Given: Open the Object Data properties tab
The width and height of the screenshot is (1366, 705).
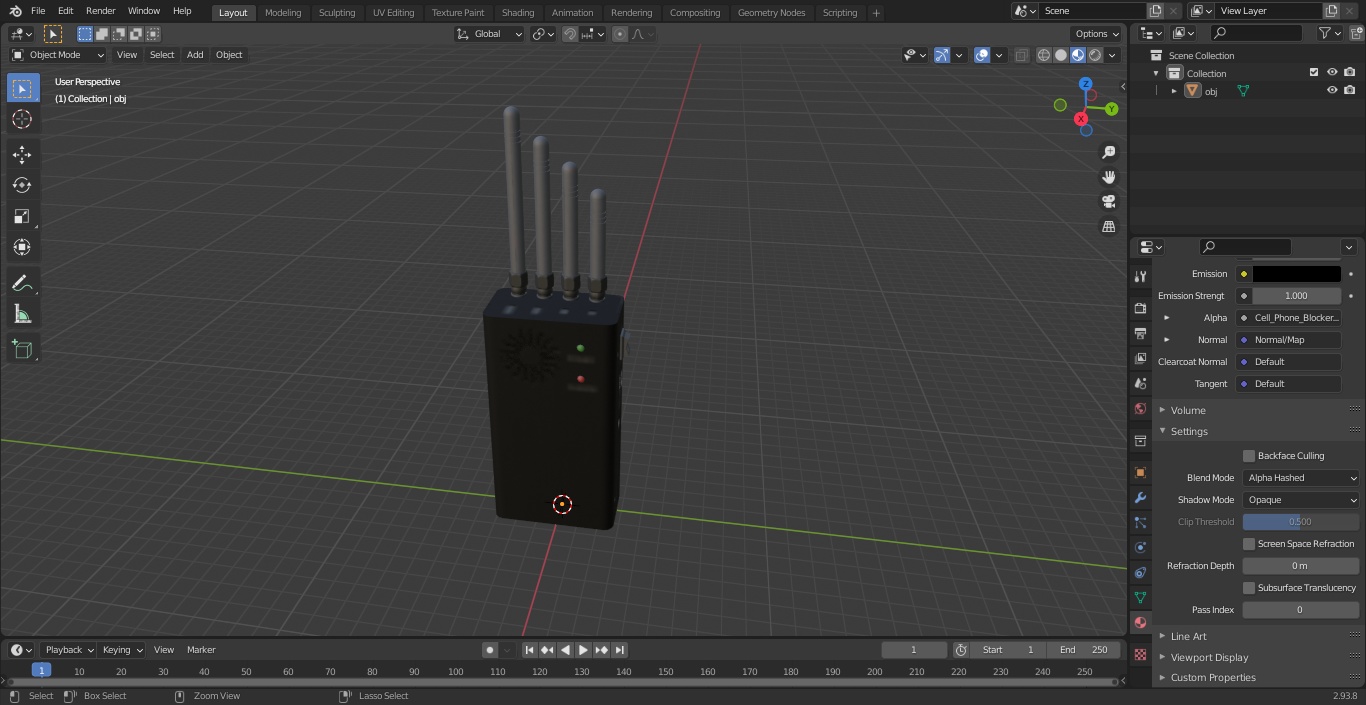Looking at the screenshot, I should [x=1140, y=597].
